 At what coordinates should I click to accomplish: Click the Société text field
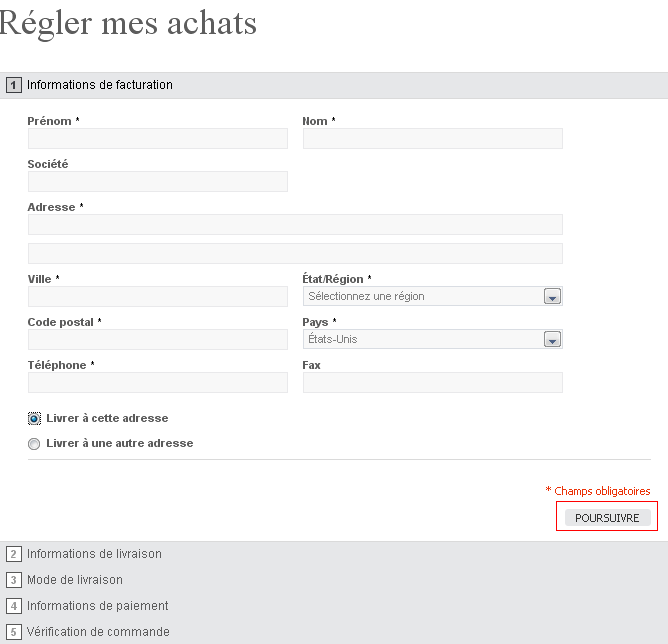pyautogui.click(x=158, y=181)
